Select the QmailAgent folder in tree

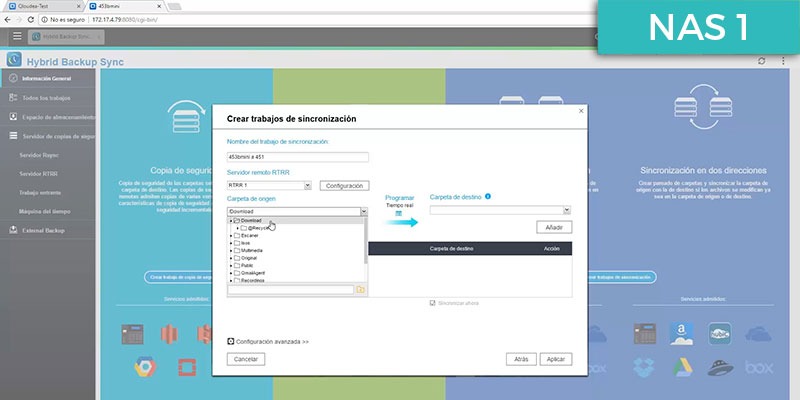coord(253,273)
